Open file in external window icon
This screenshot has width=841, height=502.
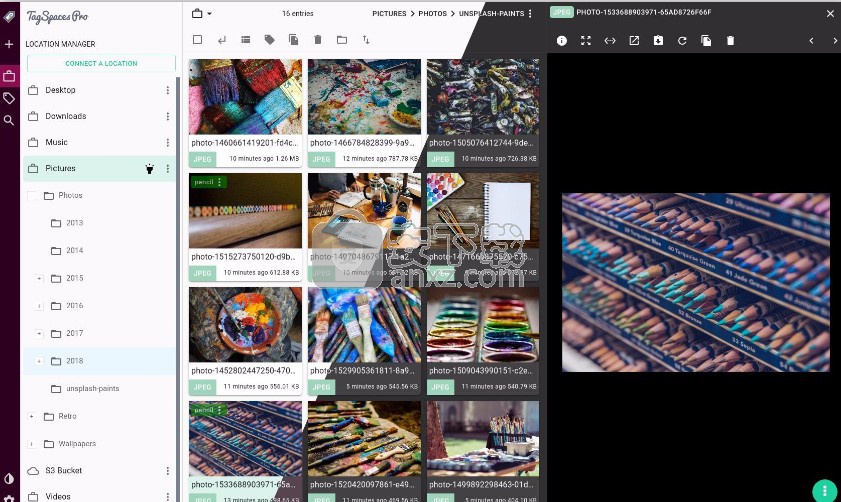click(x=634, y=41)
